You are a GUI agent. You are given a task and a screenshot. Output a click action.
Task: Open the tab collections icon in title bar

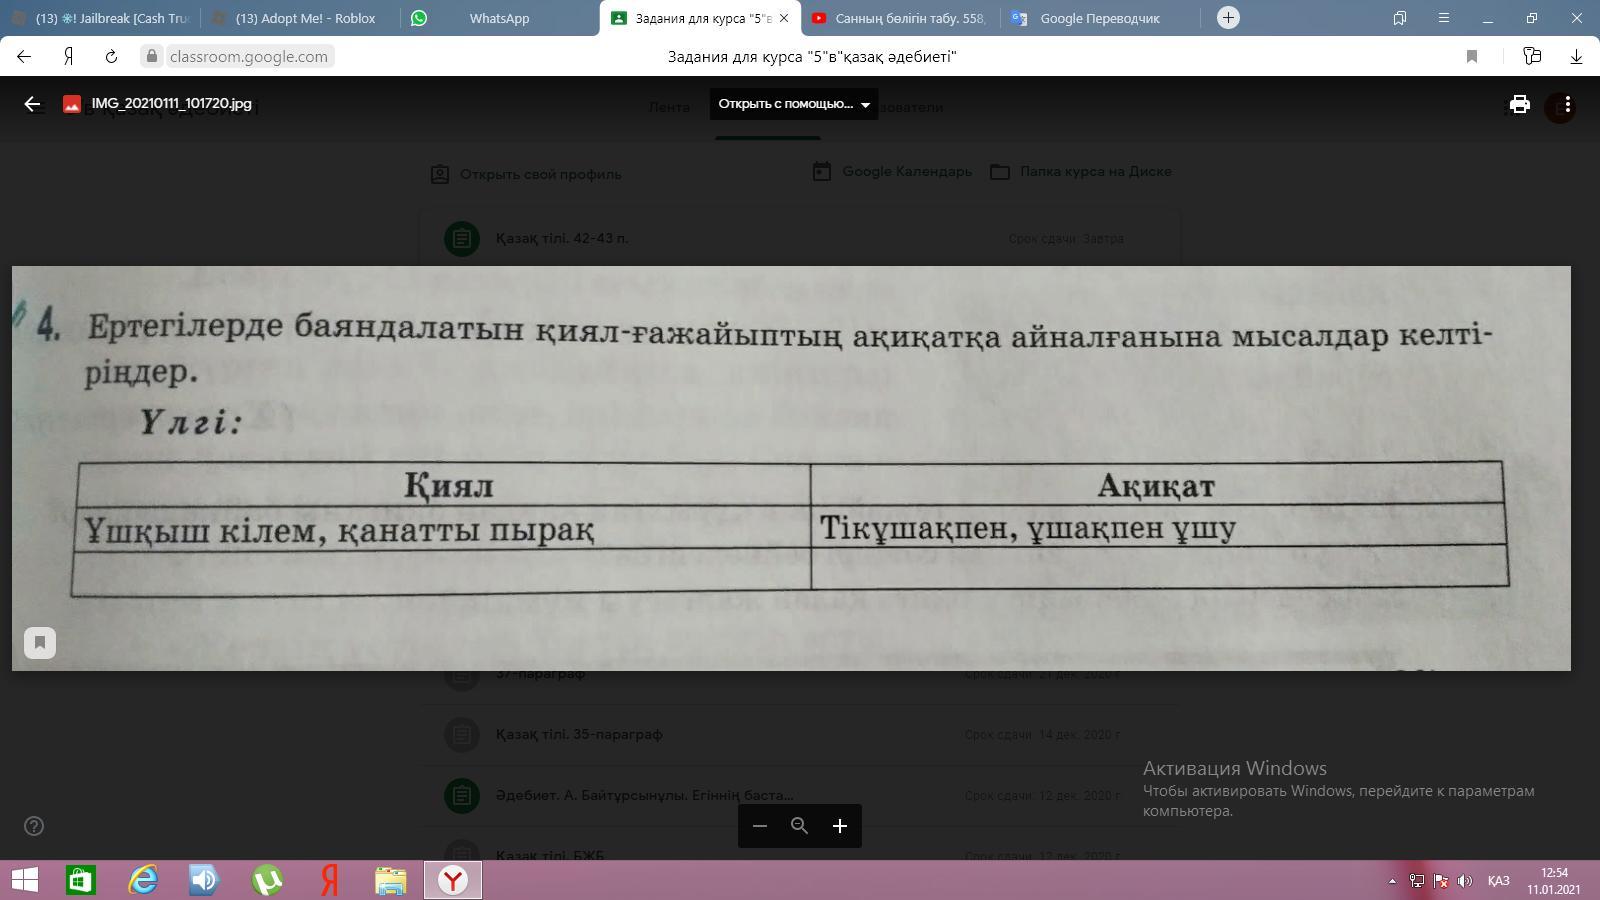pos(1400,18)
